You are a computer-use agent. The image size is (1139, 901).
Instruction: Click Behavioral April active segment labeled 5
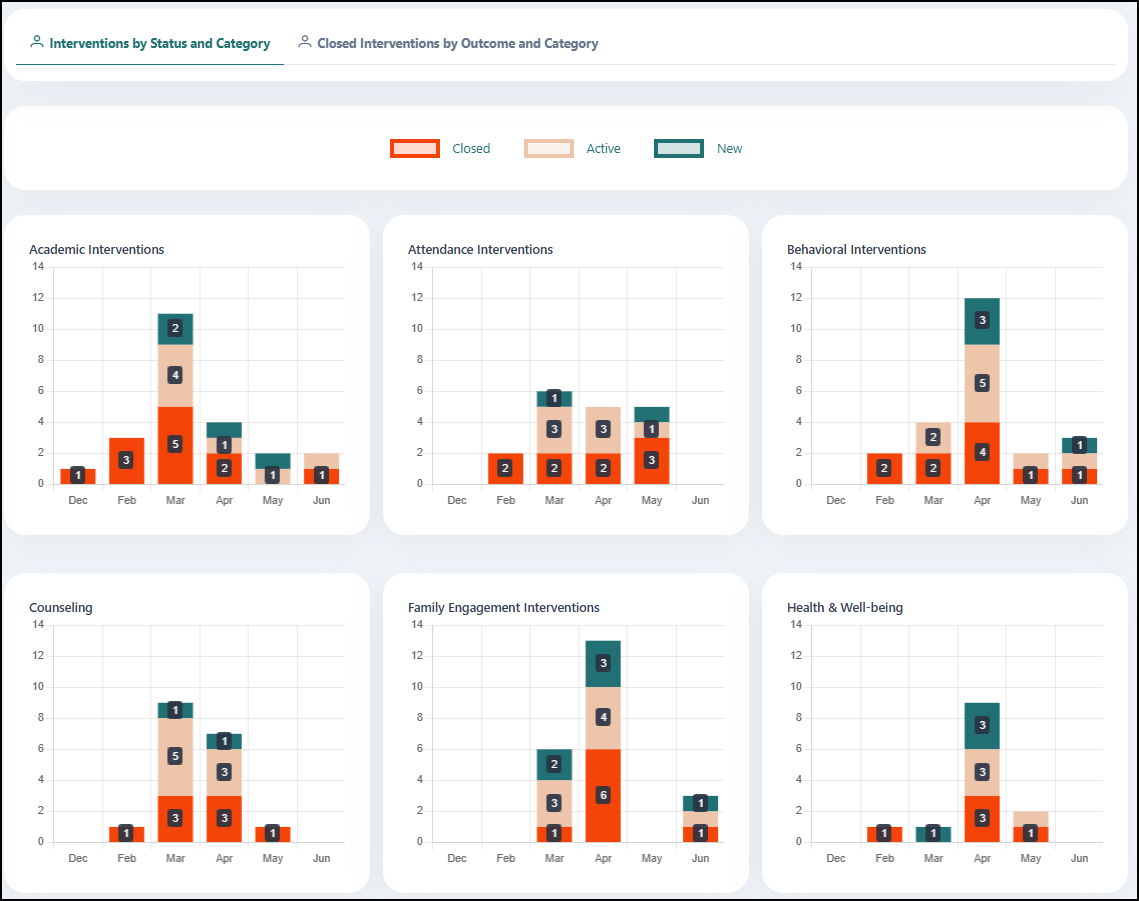[x=982, y=383]
